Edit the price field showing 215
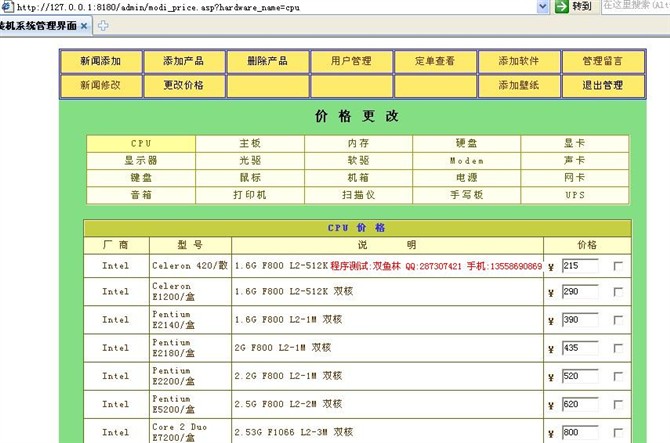The image size is (670, 443). (580, 266)
